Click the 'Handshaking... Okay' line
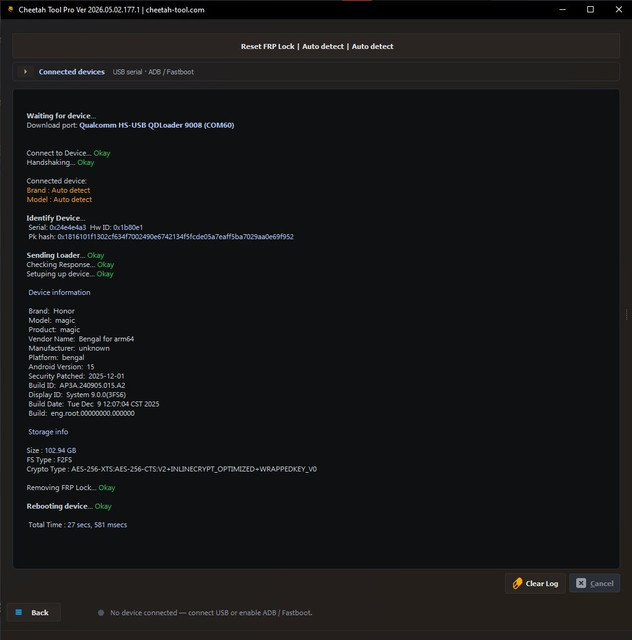 click(x=60, y=162)
